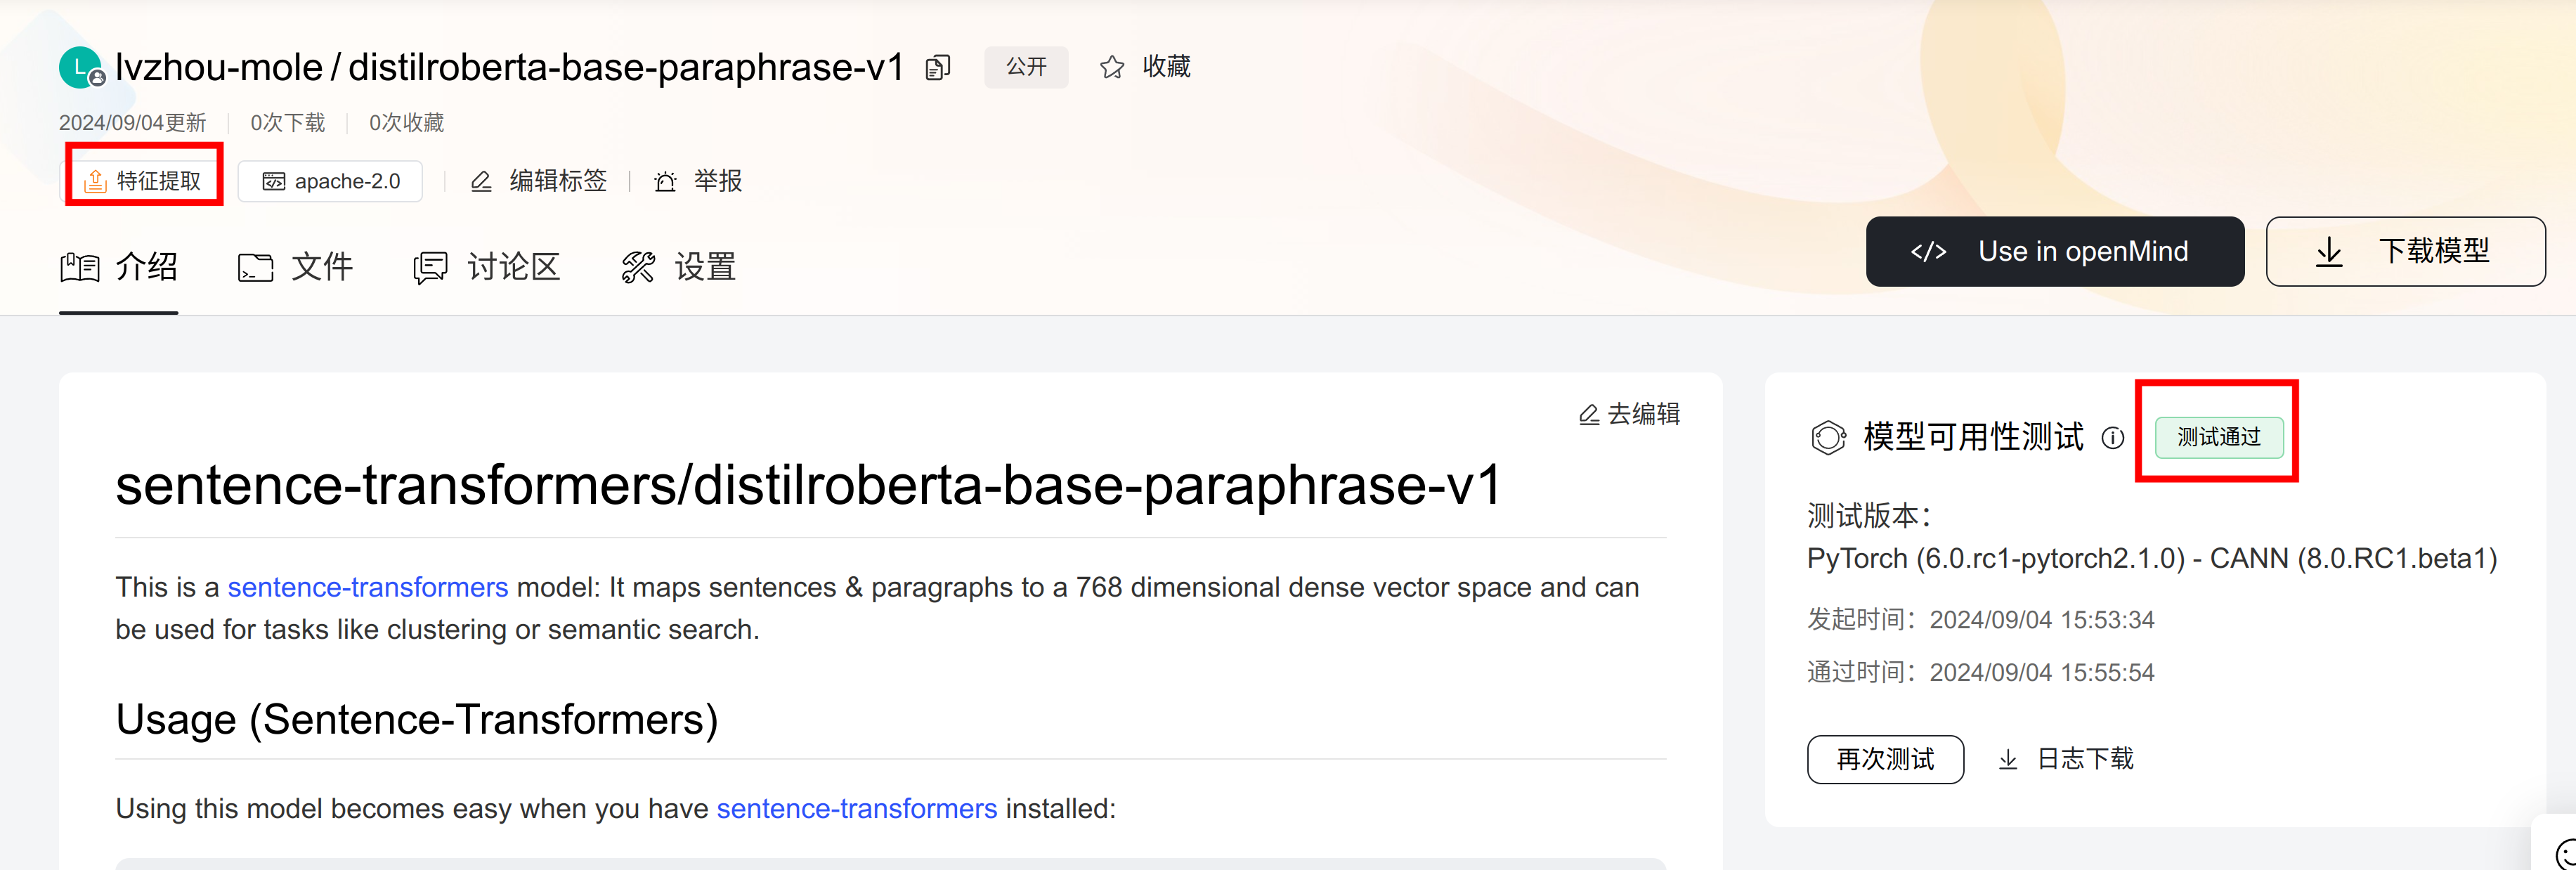The image size is (2576, 870).
Task: Click the PyTorch CANN test version text
Action: 2152,559
